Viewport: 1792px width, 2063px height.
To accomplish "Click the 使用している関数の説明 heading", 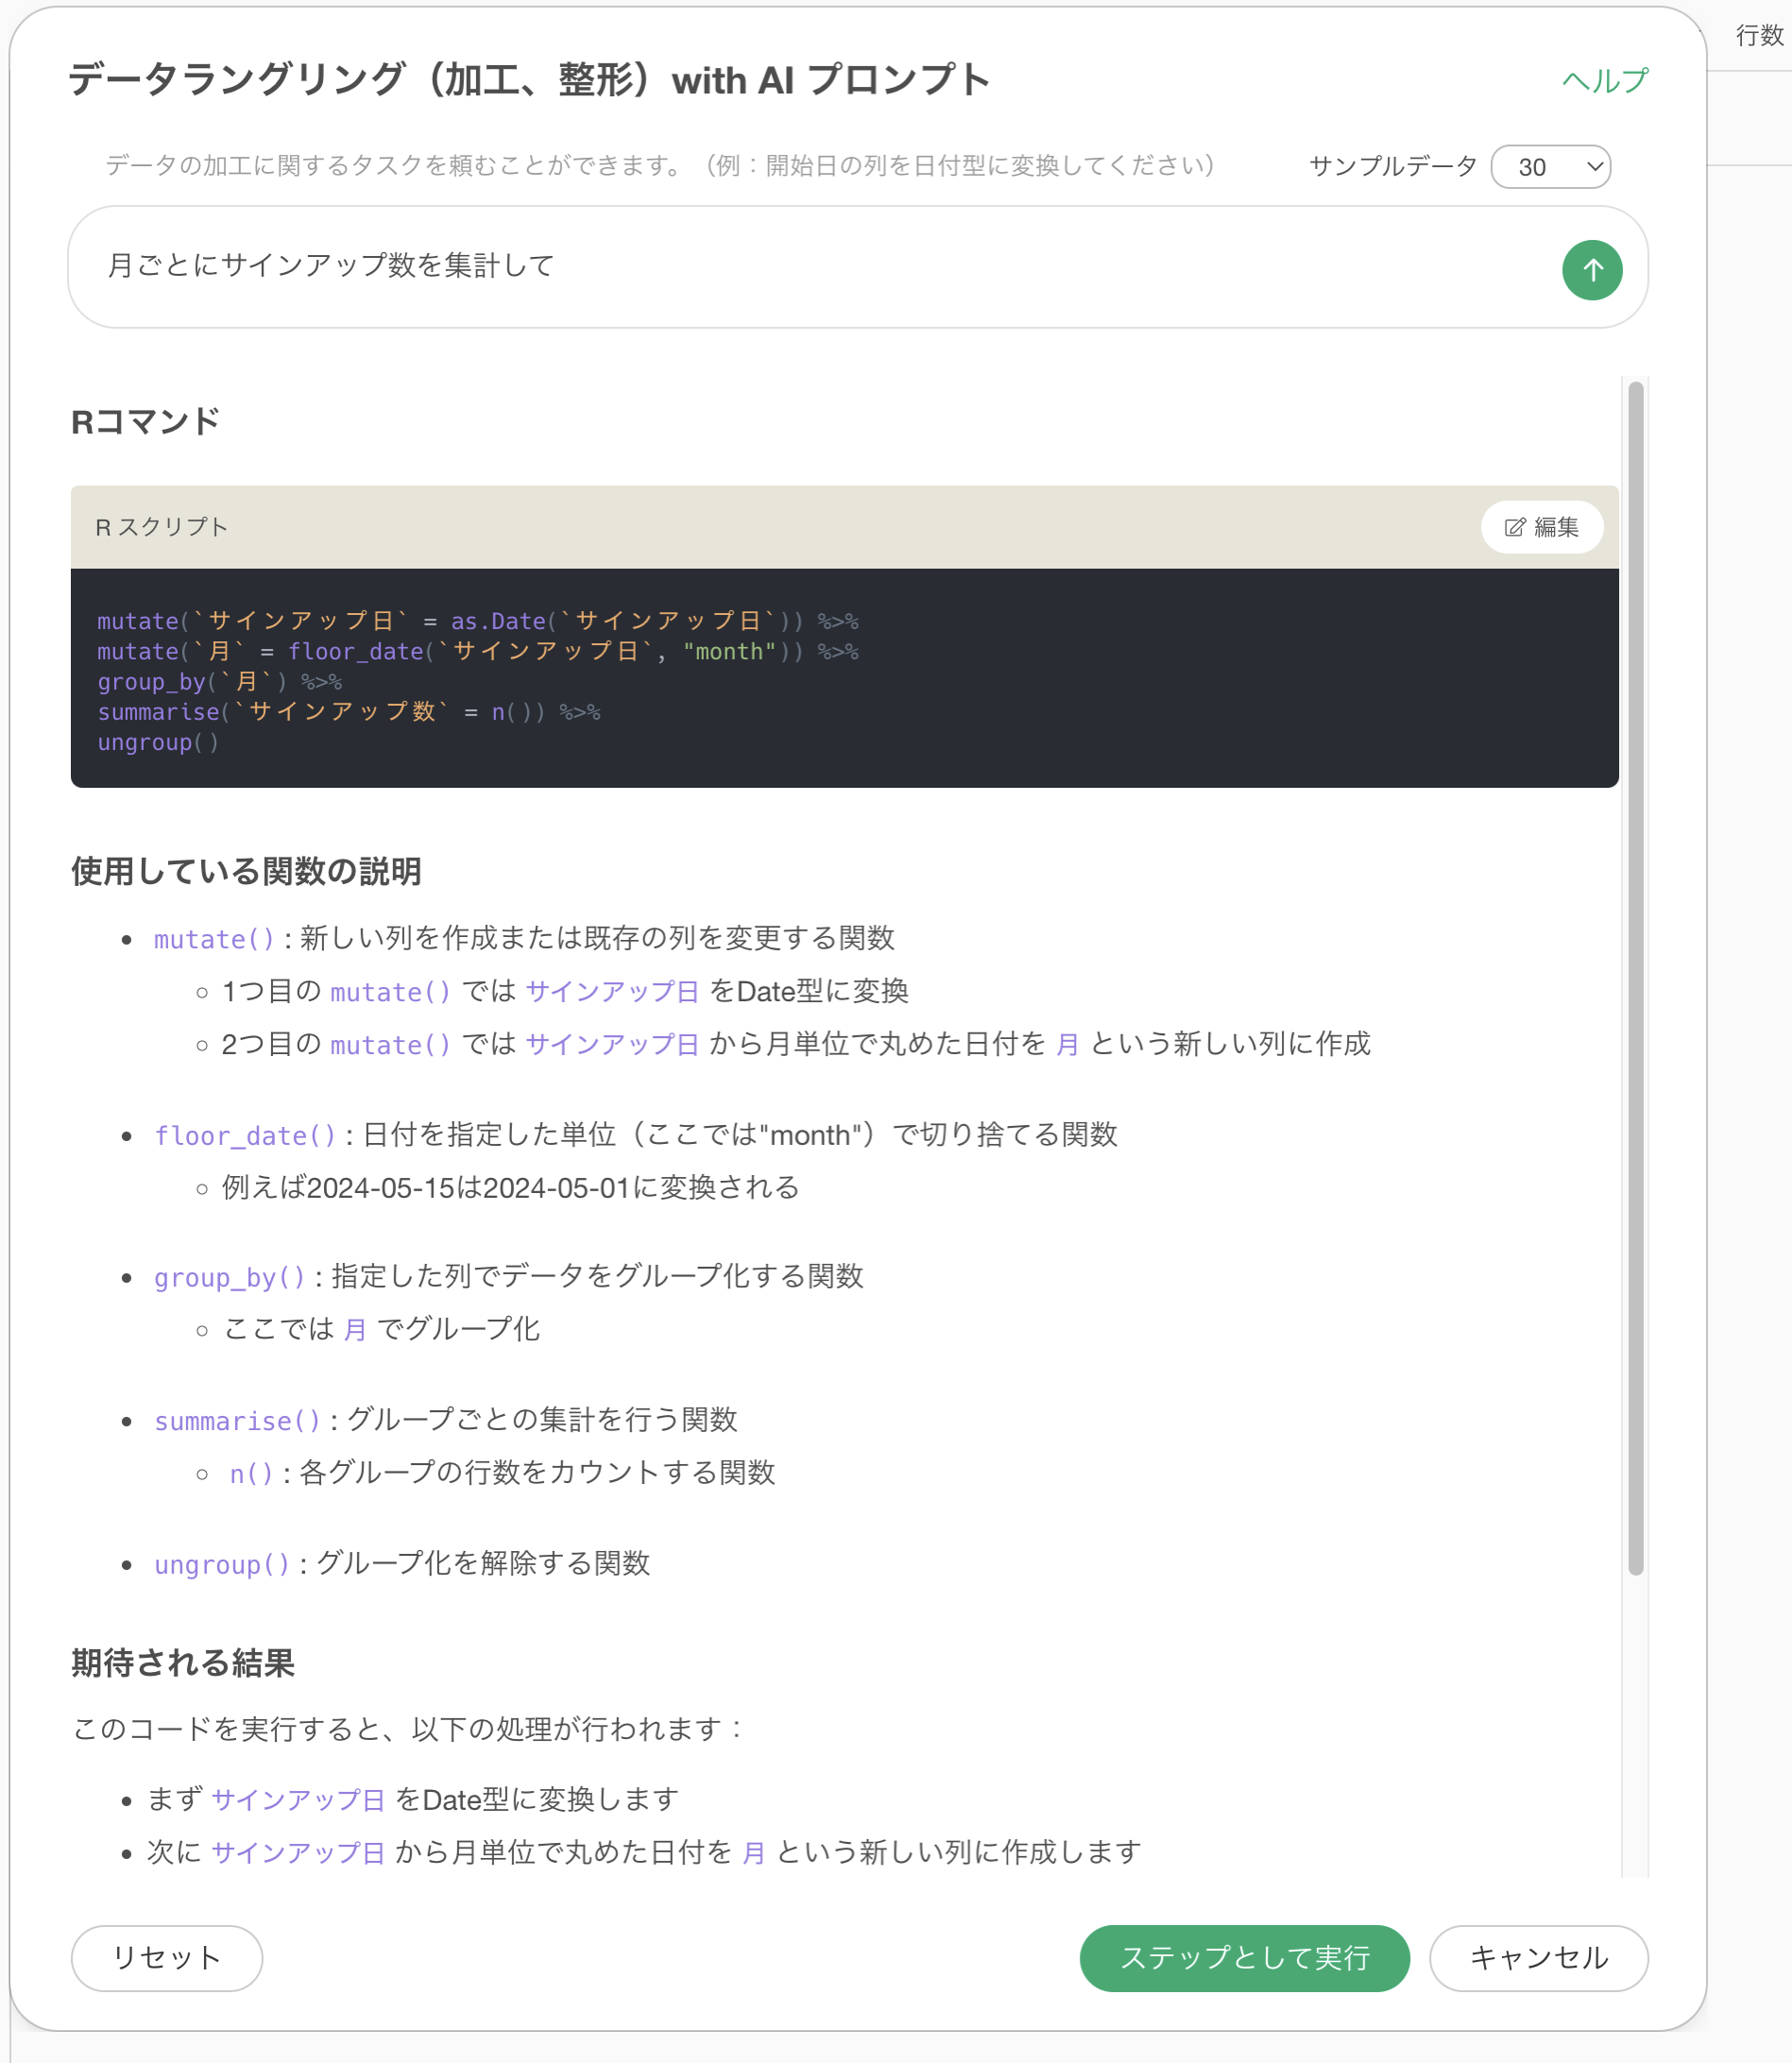I will click(x=246, y=871).
